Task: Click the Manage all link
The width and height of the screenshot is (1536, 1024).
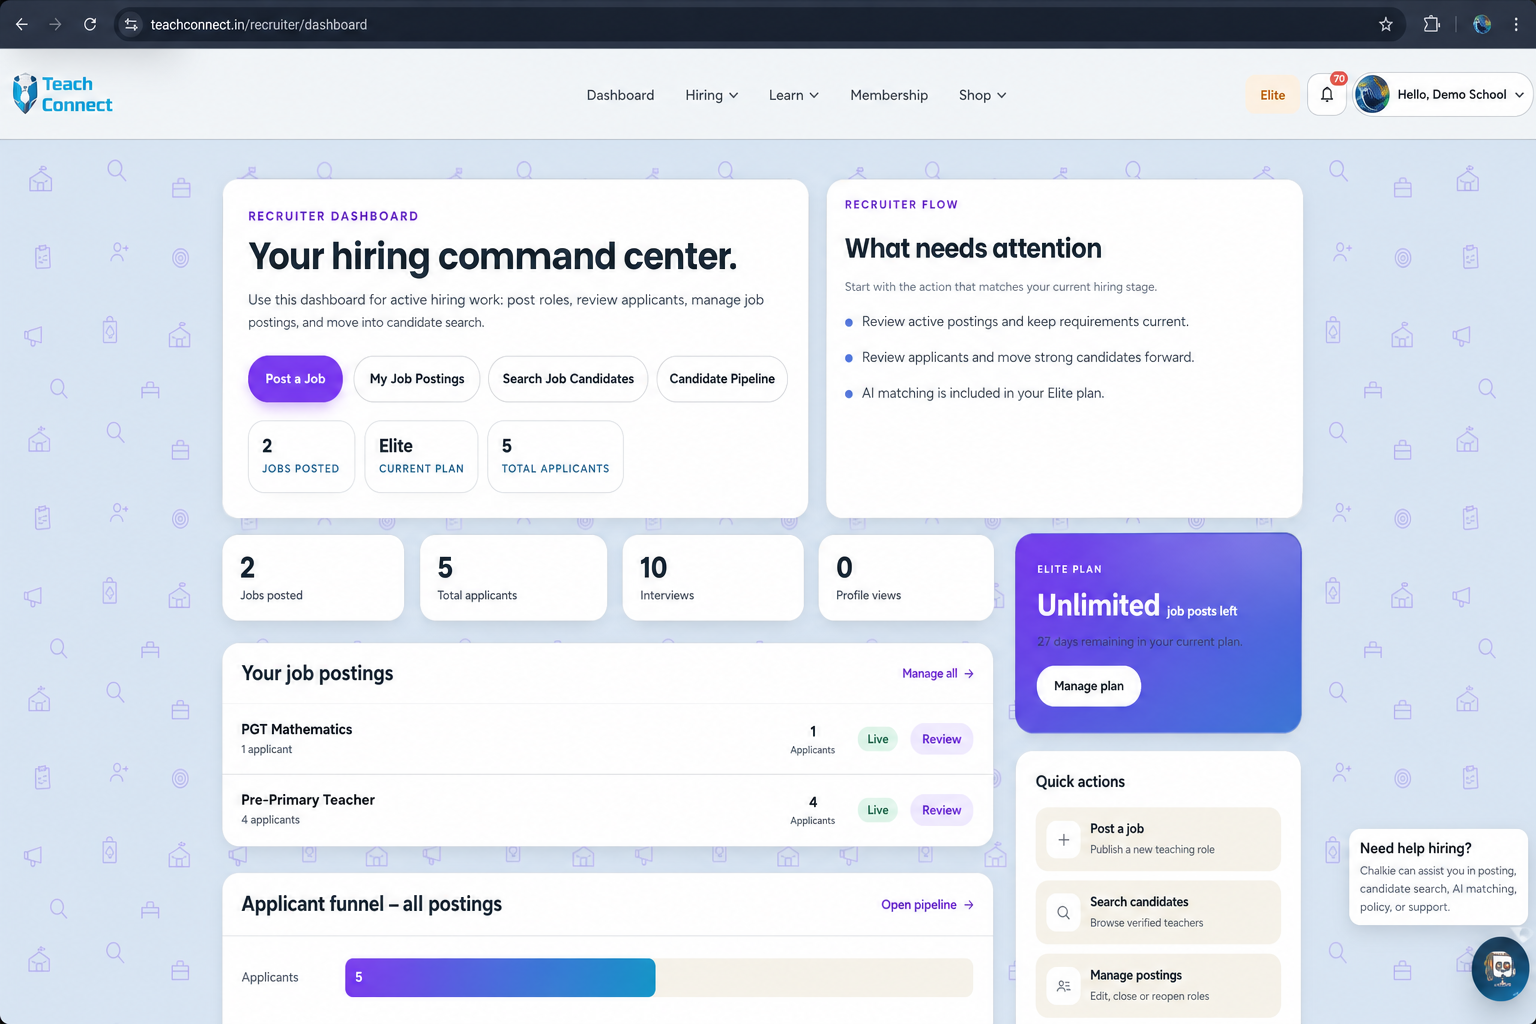Action: [938, 674]
